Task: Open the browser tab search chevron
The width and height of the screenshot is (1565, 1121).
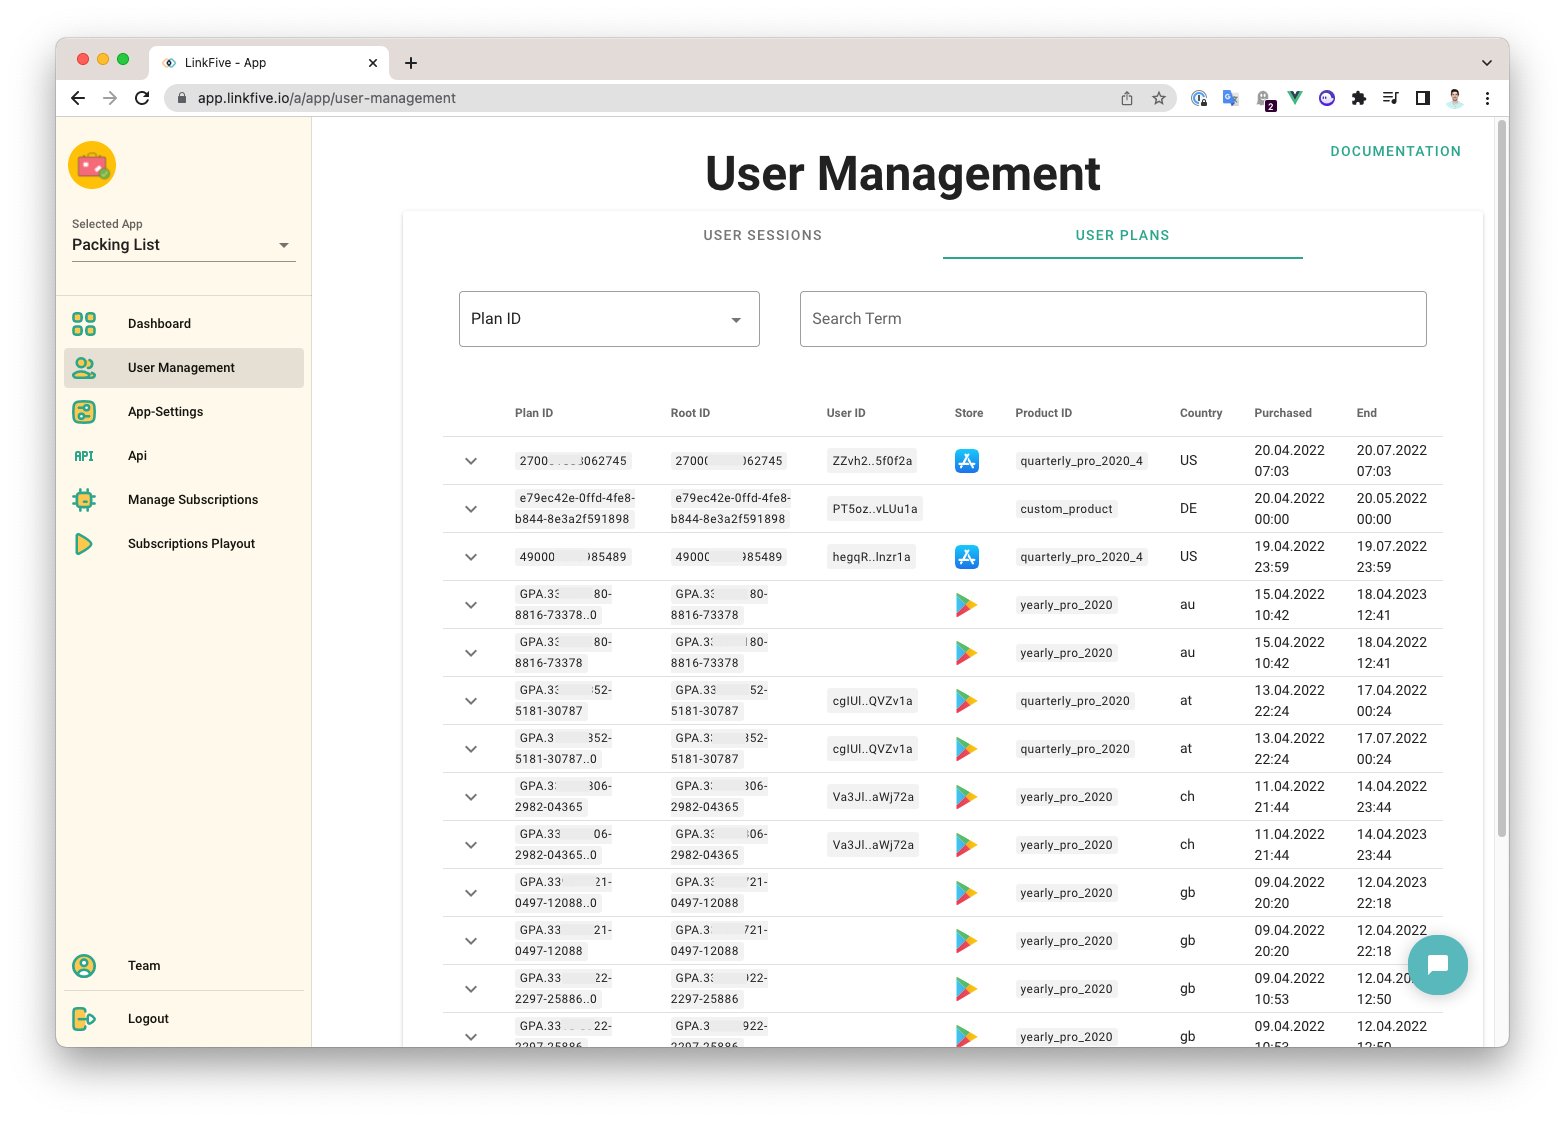Action: click(1487, 63)
